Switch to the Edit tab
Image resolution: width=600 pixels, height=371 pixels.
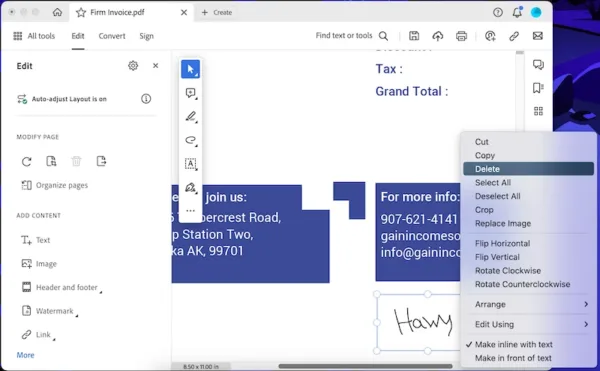(x=78, y=36)
